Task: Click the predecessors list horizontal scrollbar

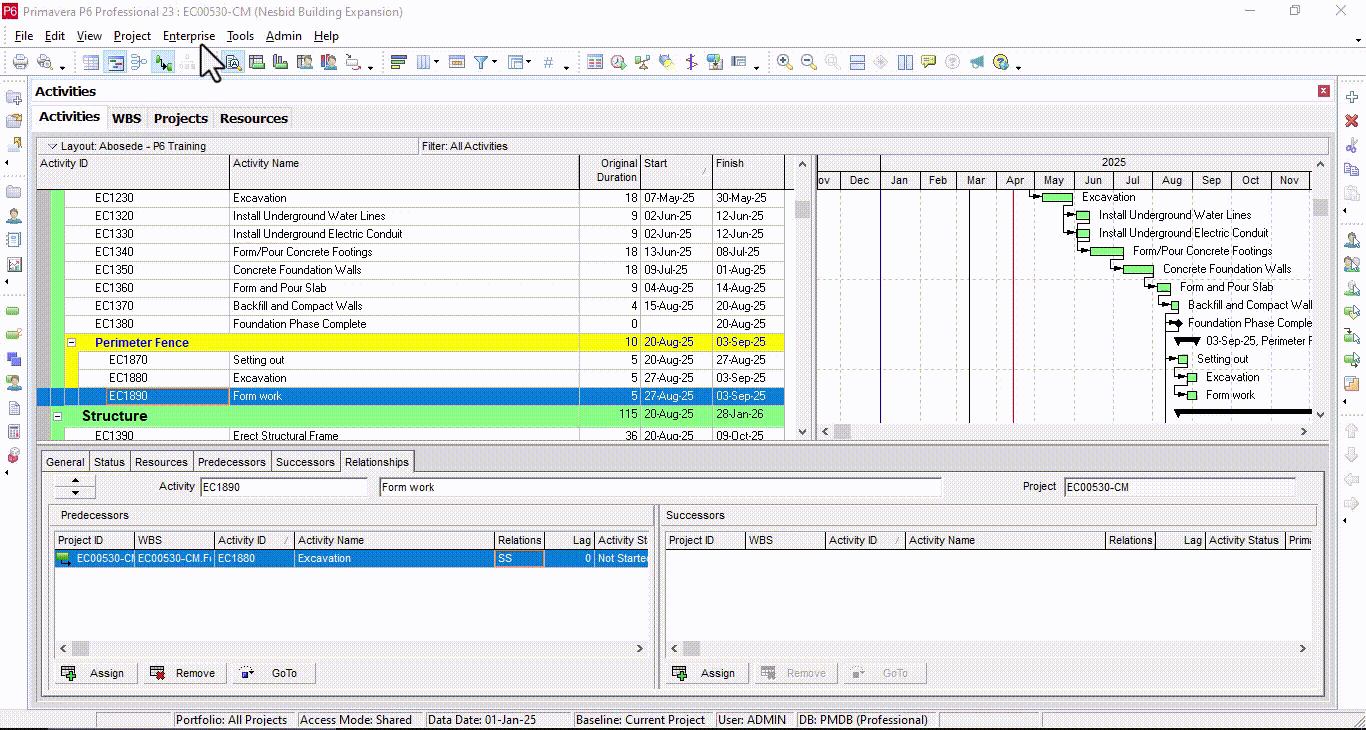Action: point(350,649)
